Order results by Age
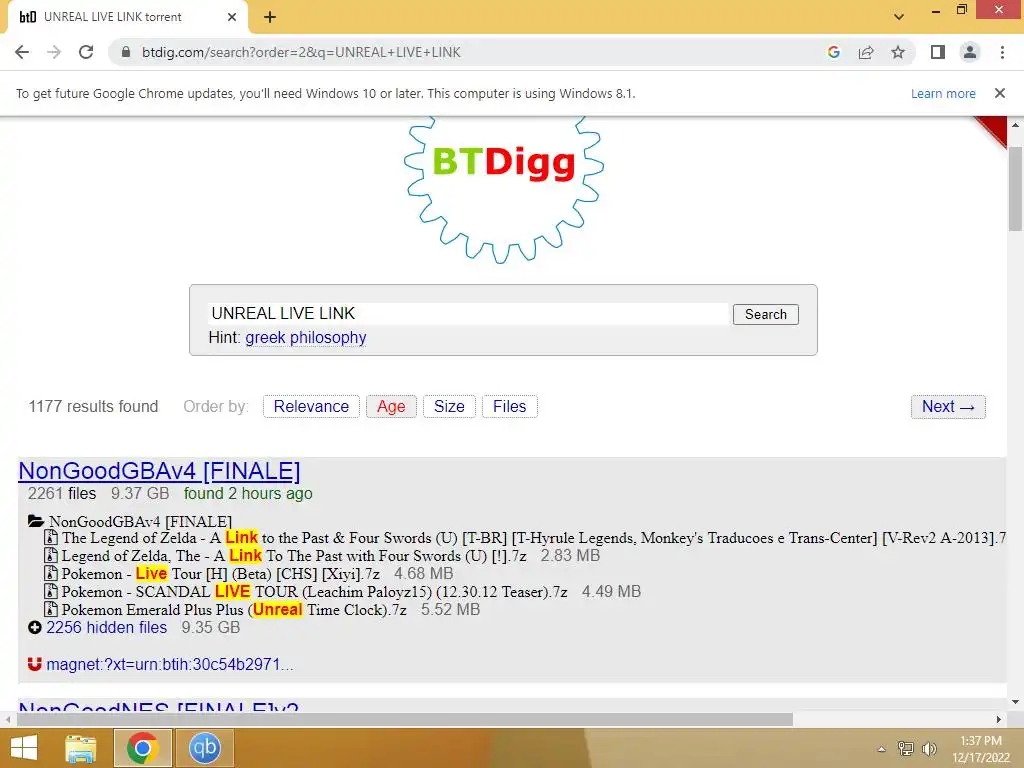Screen dimensions: 1024x768 click(x=391, y=406)
